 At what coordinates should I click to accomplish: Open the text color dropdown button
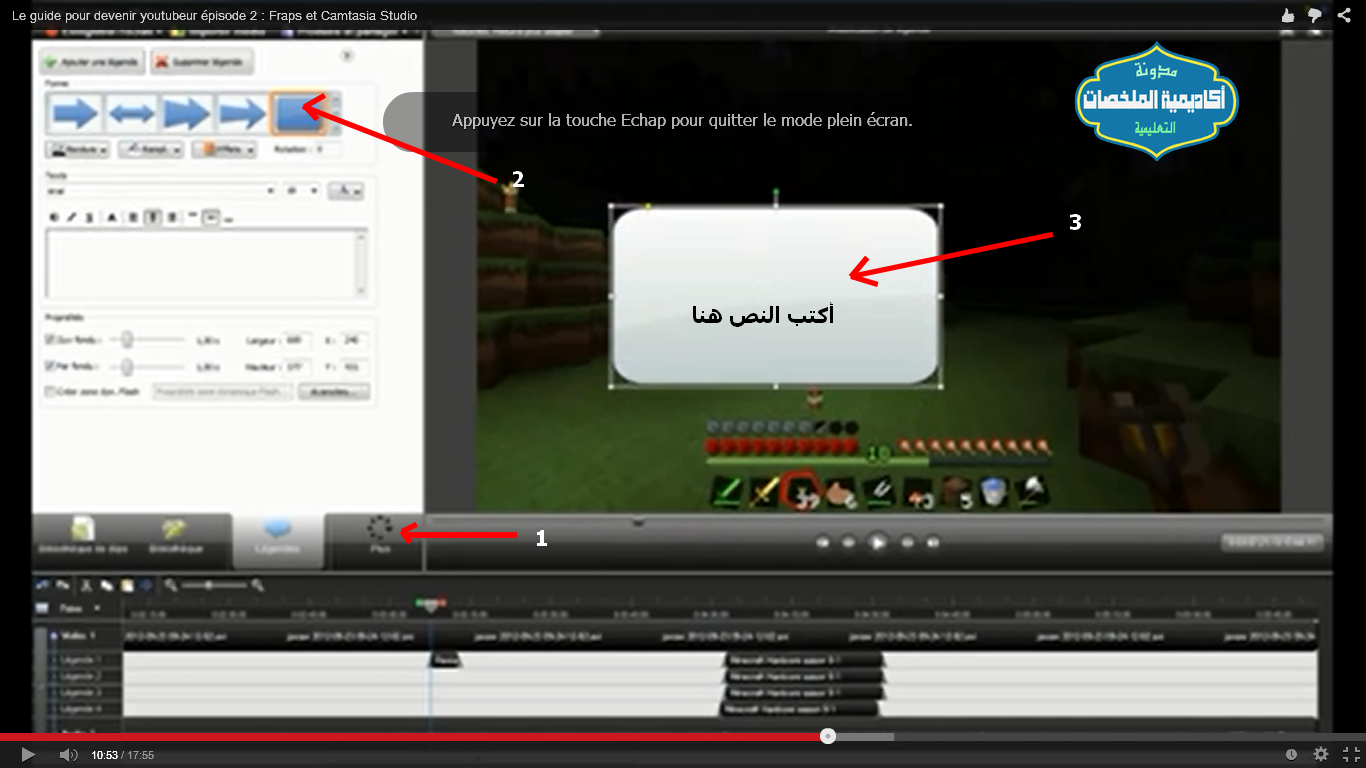(345, 191)
